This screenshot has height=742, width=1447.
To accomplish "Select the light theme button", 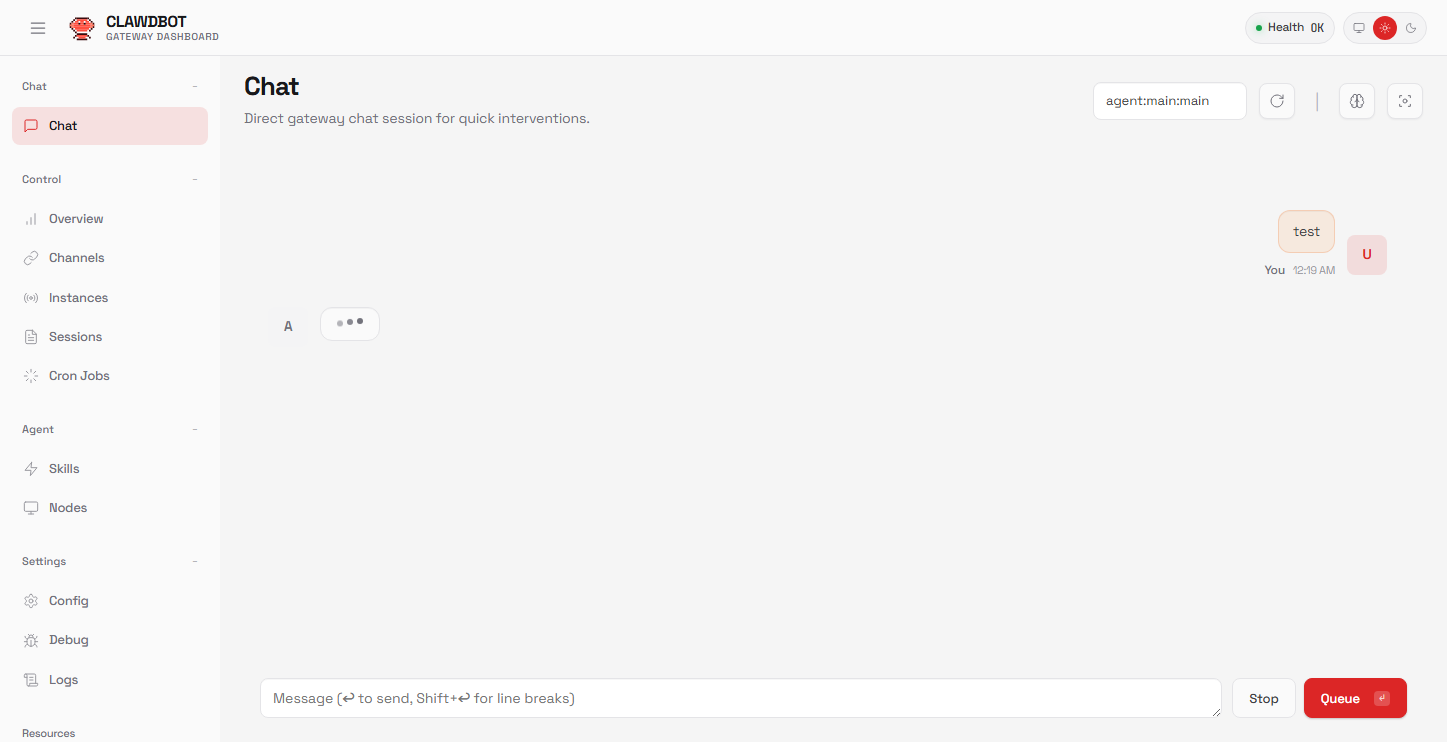I will pos(1385,28).
